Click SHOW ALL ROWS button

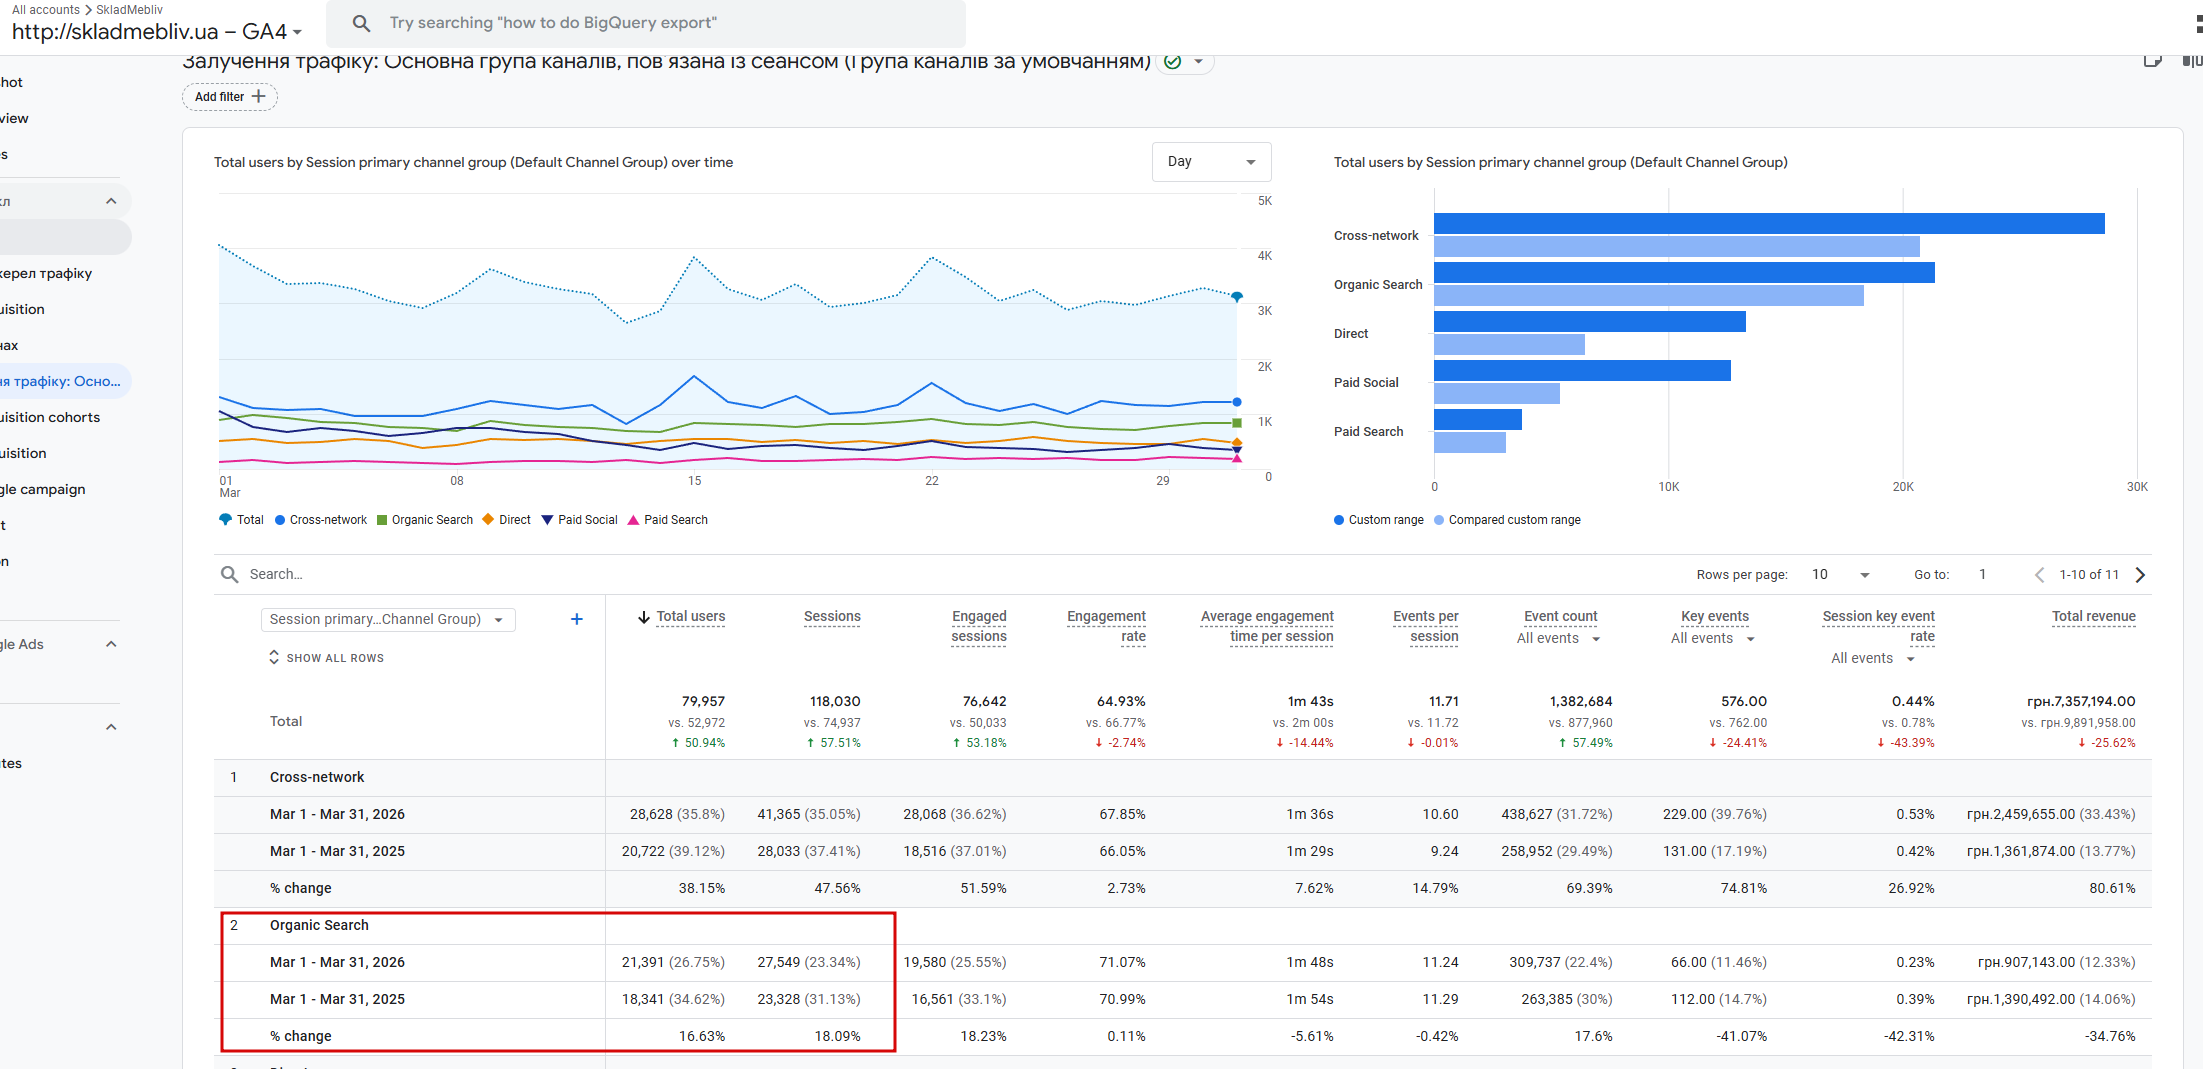pyautogui.click(x=326, y=658)
